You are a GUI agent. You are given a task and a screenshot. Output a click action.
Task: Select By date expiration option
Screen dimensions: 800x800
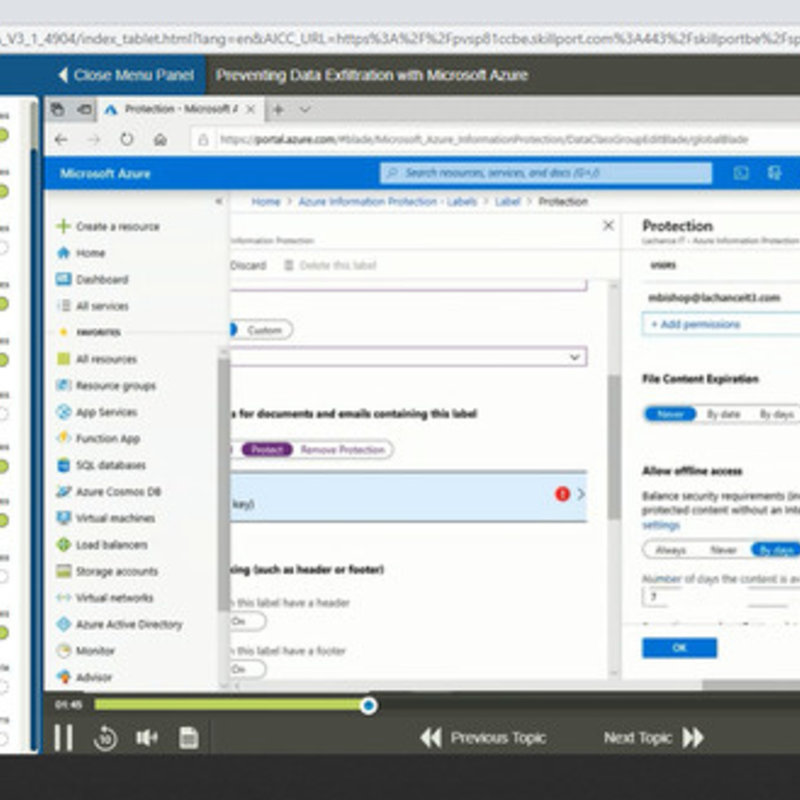[723, 414]
